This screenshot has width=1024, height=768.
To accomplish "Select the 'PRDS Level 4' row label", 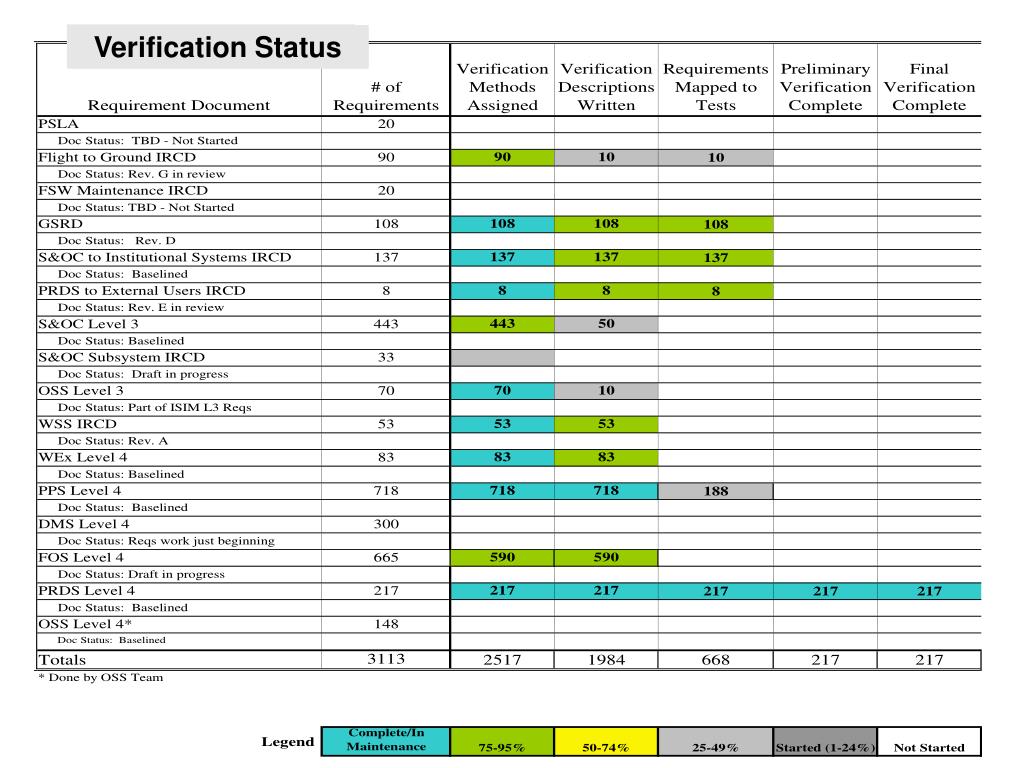I will pyautogui.click(x=87, y=590).
